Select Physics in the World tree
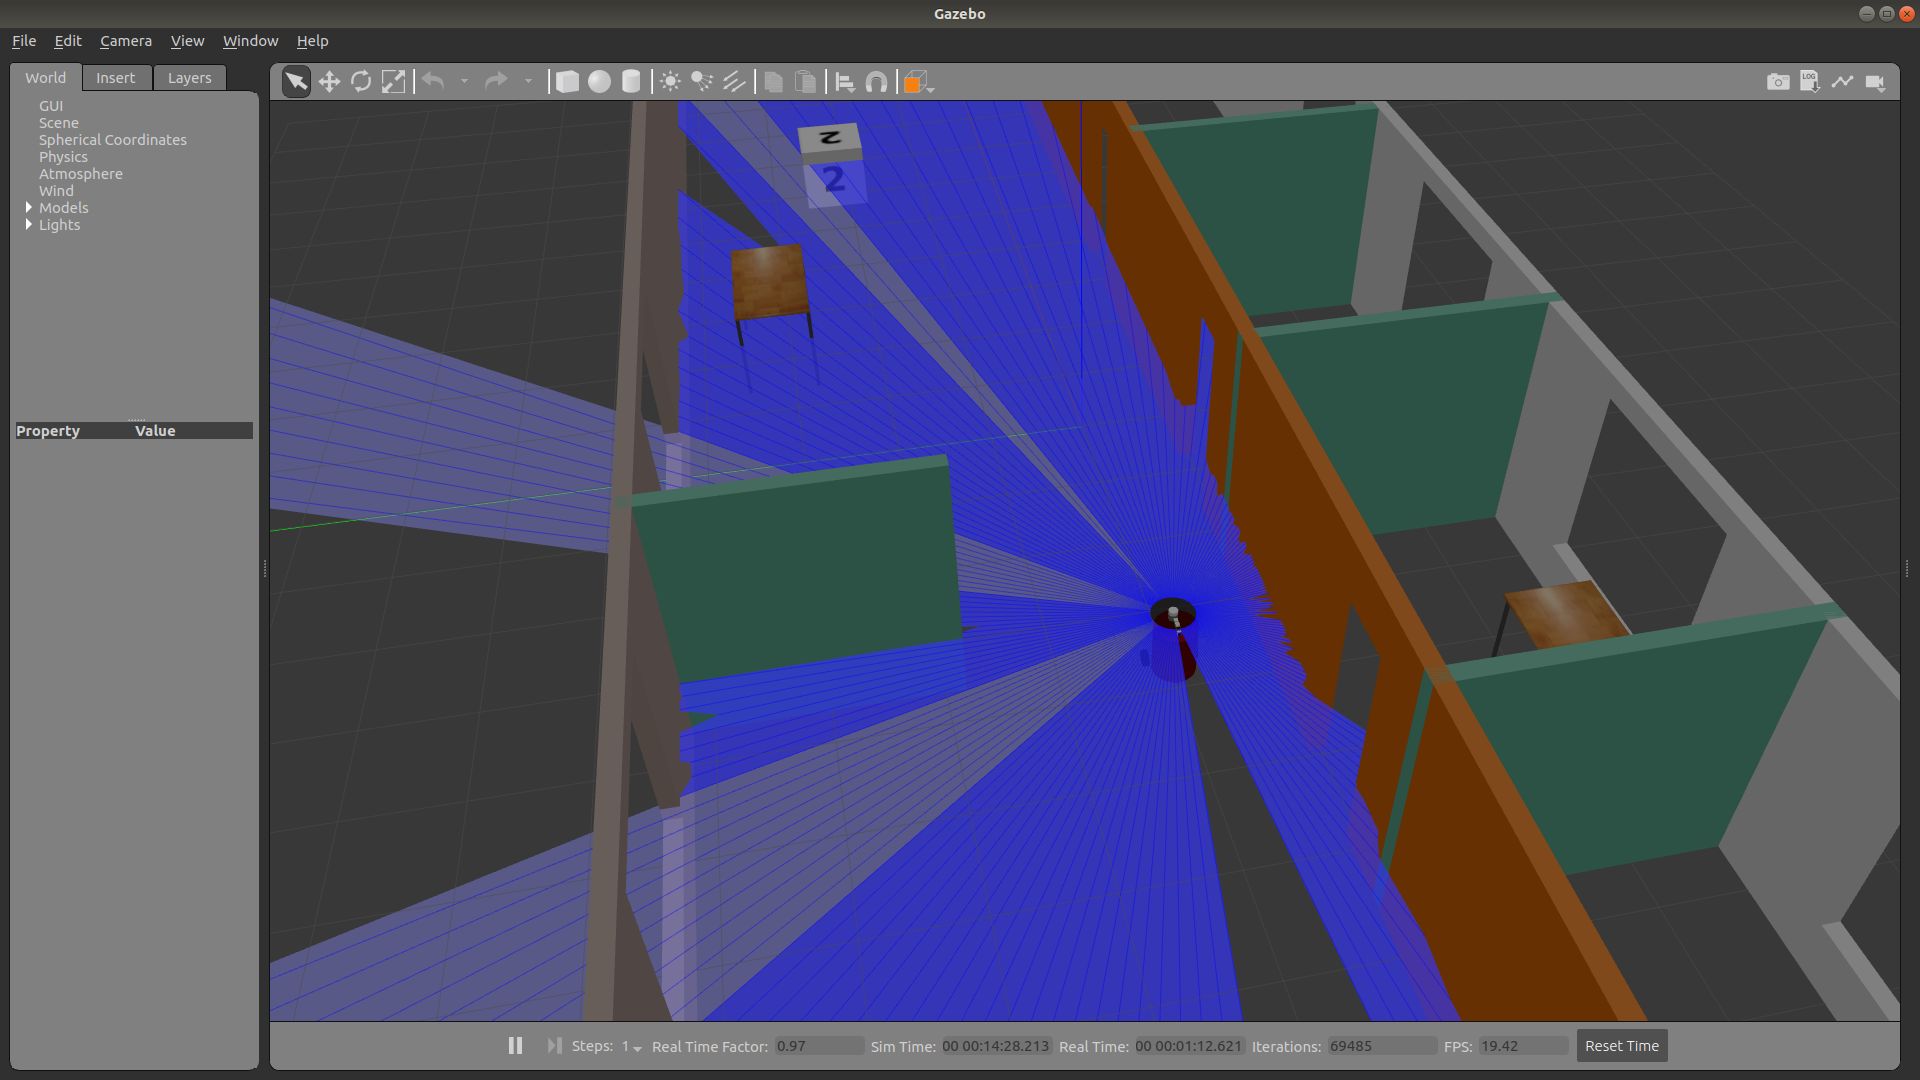 [63, 157]
